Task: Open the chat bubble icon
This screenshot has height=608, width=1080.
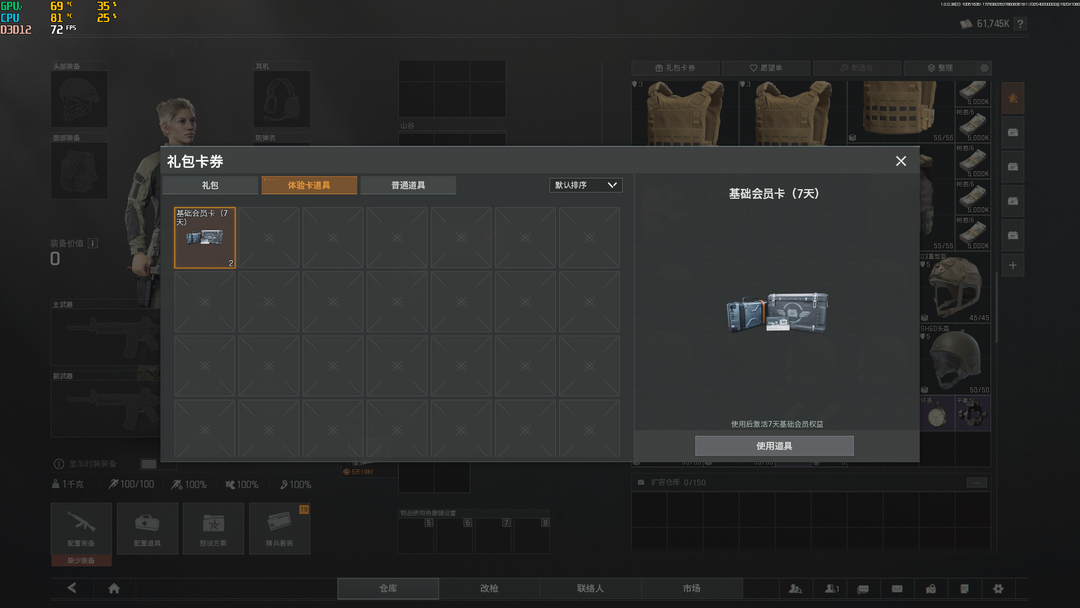Action: pyautogui.click(x=863, y=589)
